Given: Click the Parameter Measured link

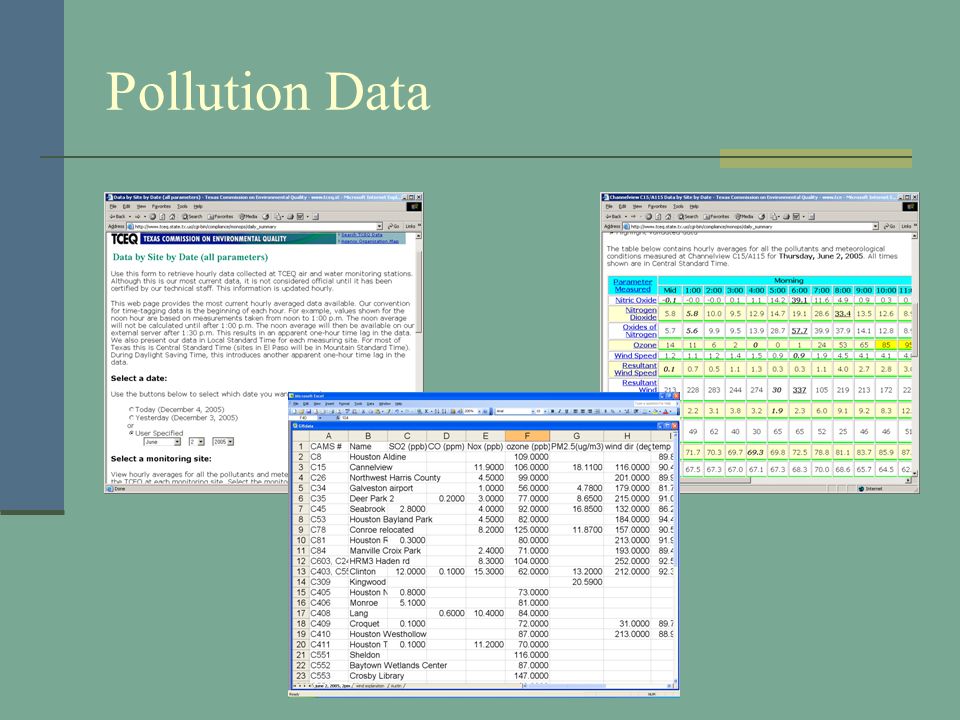Looking at the screenshot, I should point(632,285).
